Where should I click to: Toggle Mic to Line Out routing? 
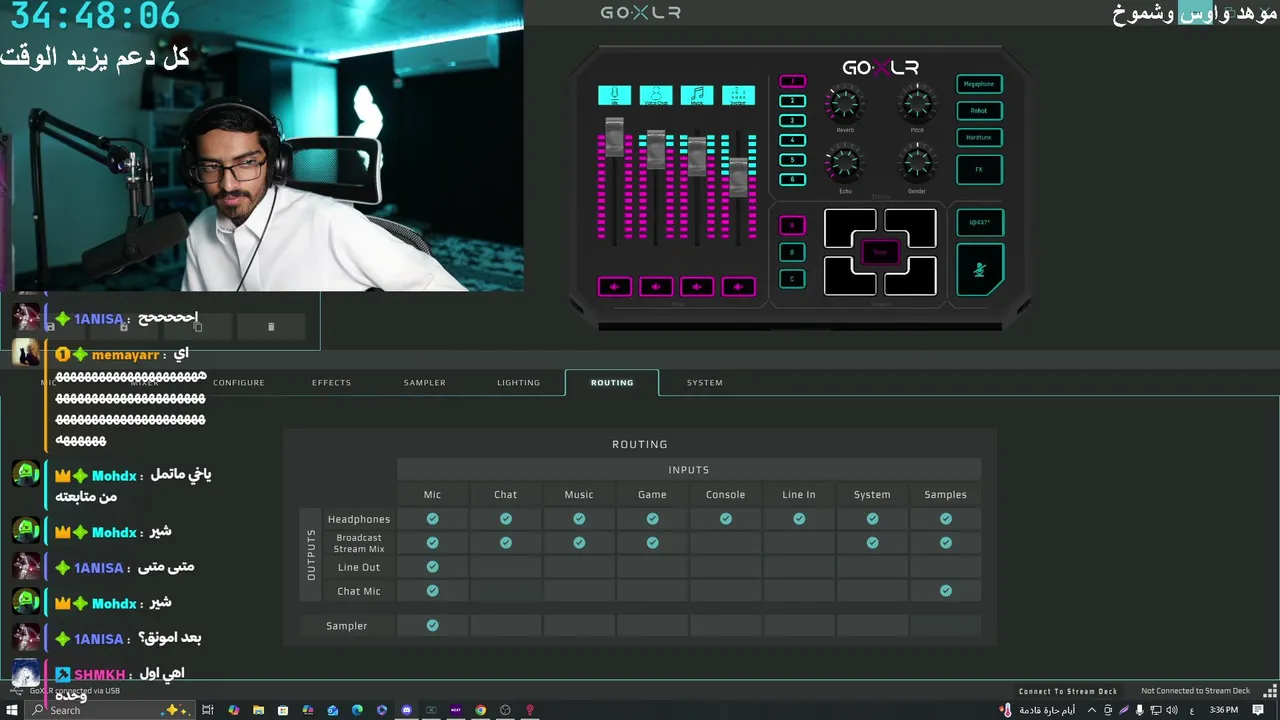pos(432,567)
